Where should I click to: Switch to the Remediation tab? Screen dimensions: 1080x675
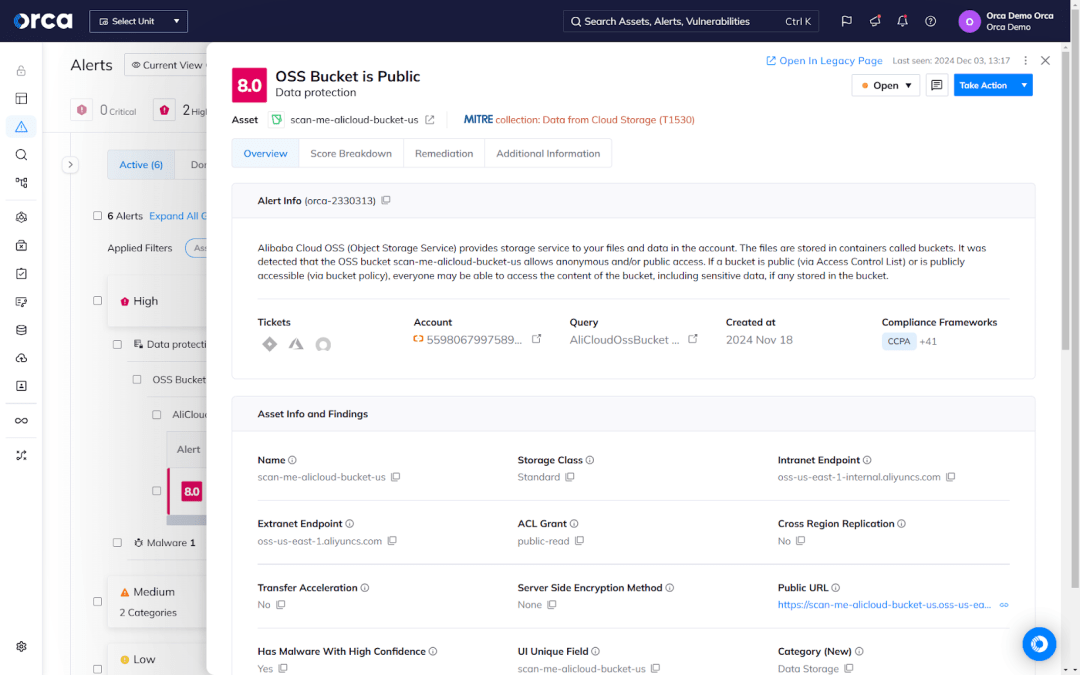coord(444,154)
